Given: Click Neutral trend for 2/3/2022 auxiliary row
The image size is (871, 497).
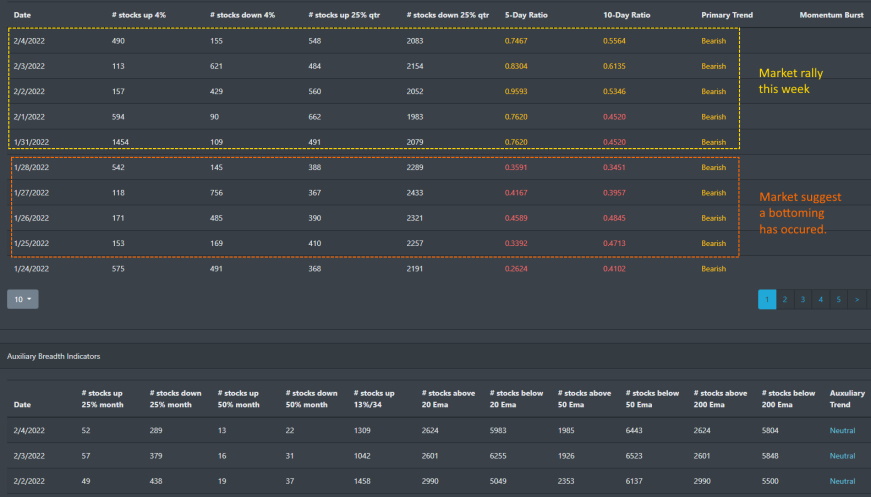Looking at the screenshot, I should click(842, 456).
